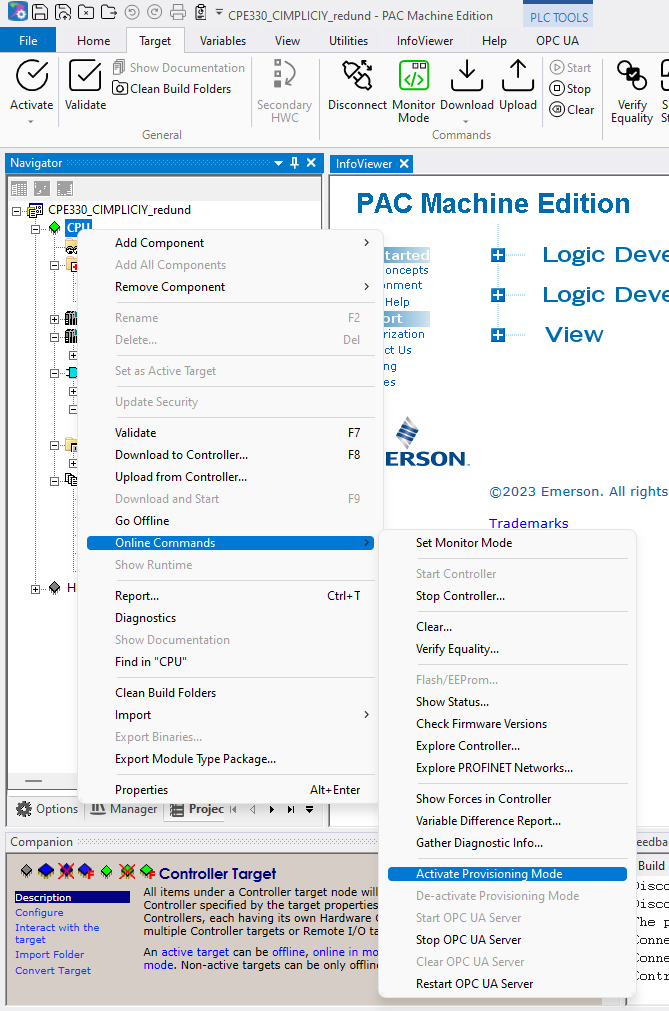
Task: Click the Close Project quick access icon
Action: click(86, 12)
